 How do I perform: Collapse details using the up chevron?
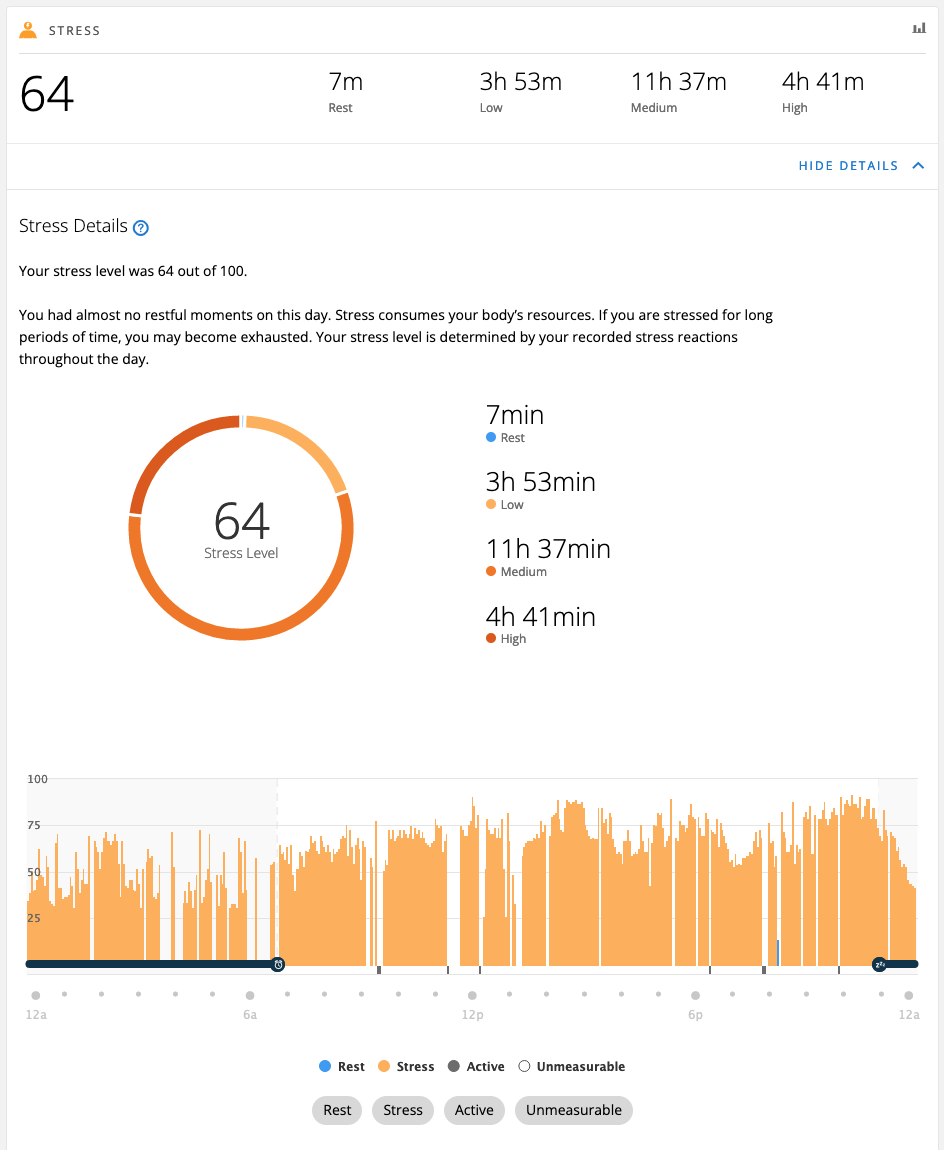coord(918,166)
